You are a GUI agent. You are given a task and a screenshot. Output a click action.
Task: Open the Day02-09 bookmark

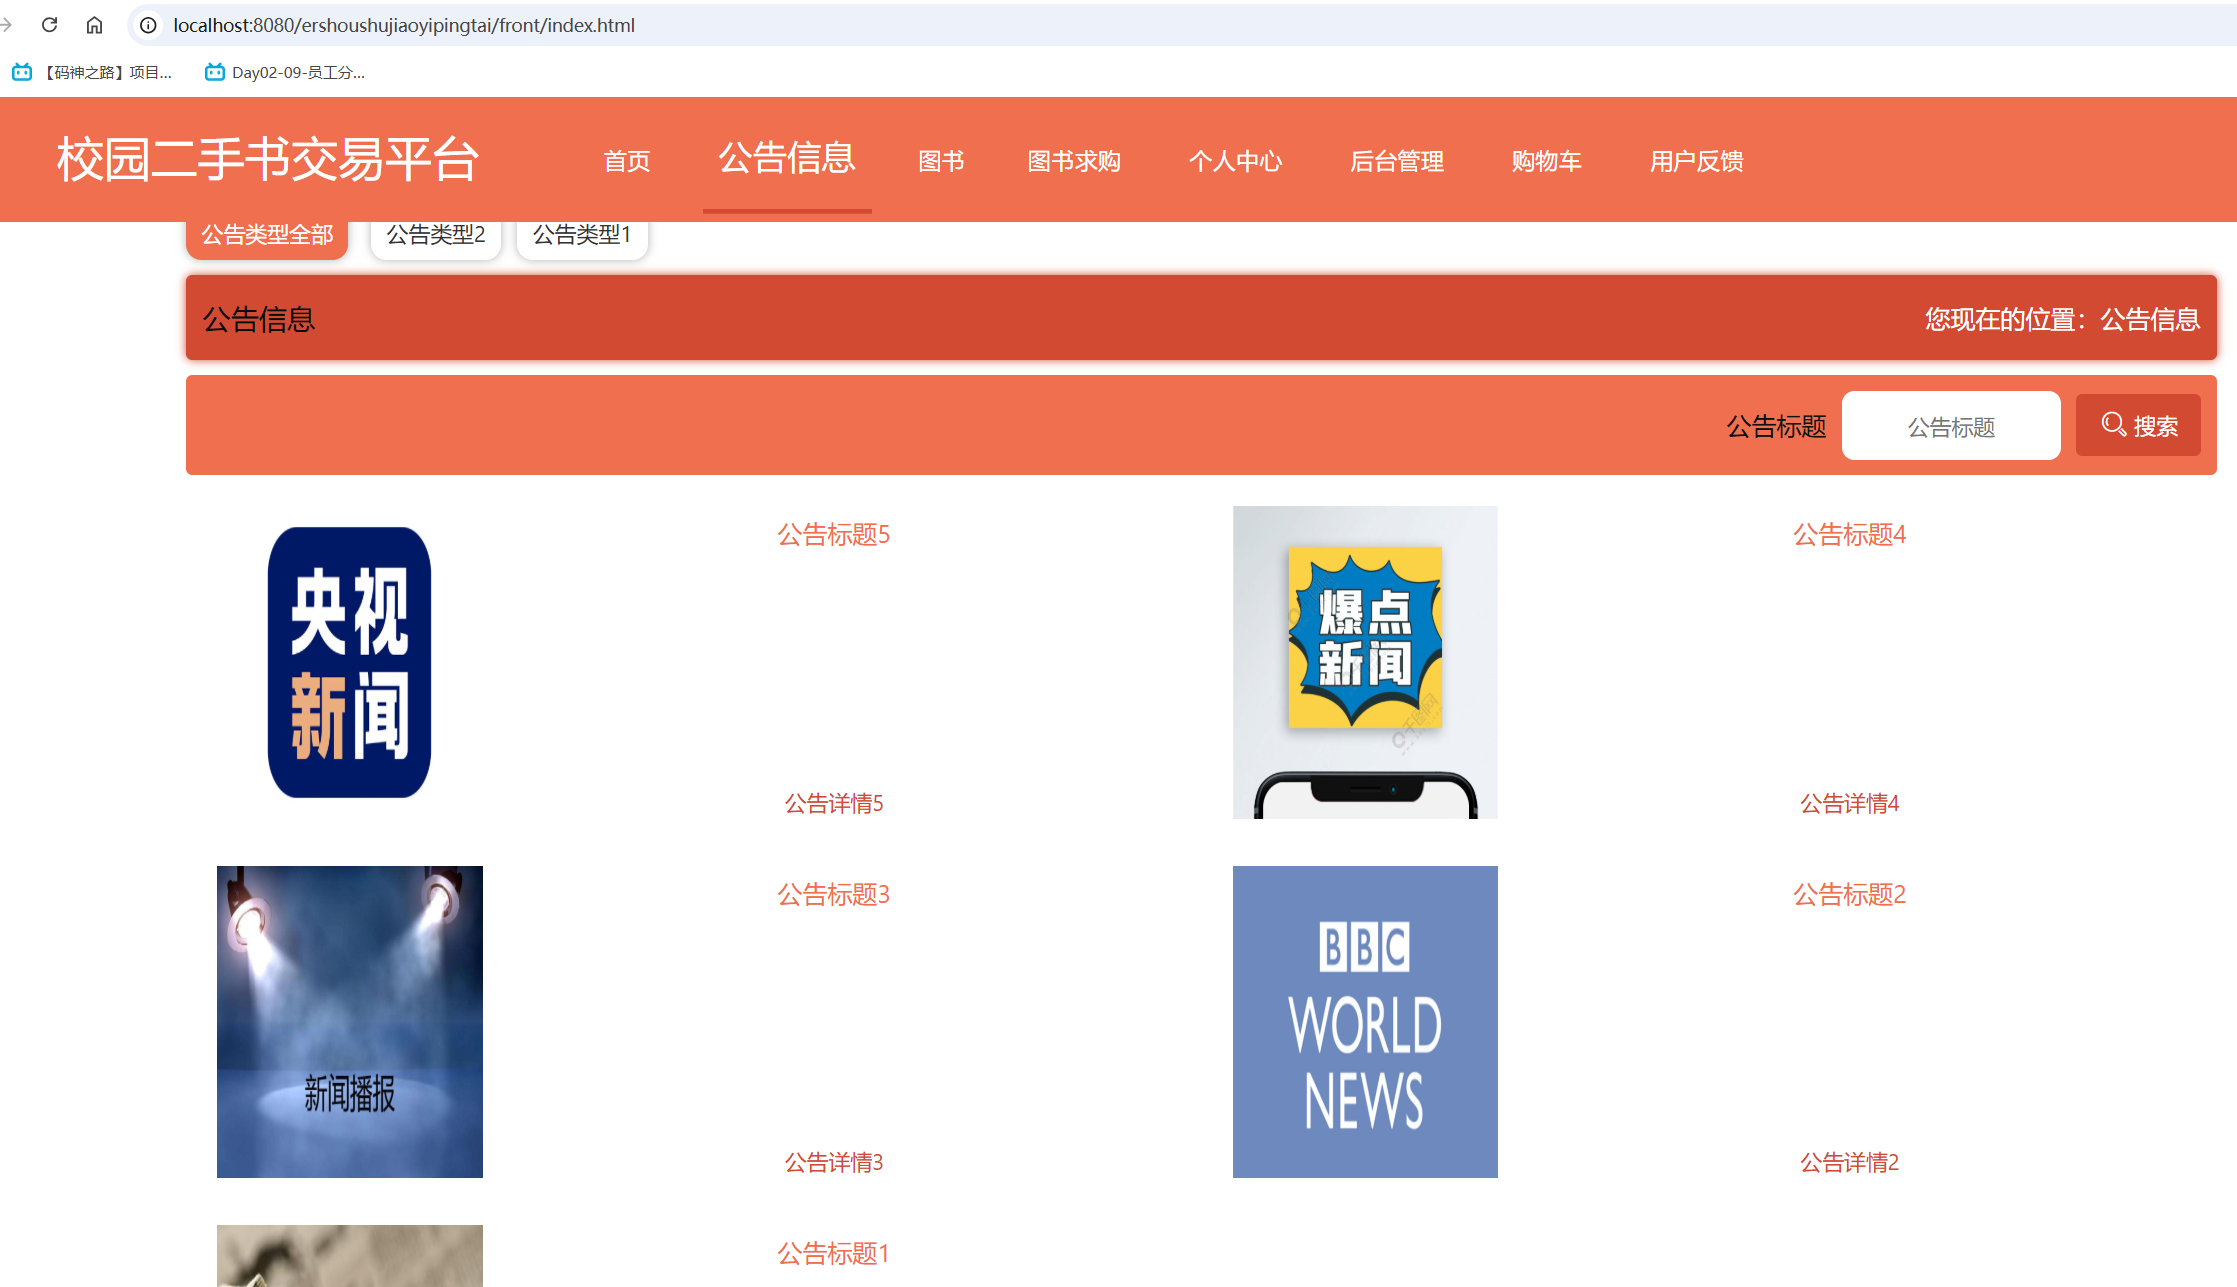point(285,72)
